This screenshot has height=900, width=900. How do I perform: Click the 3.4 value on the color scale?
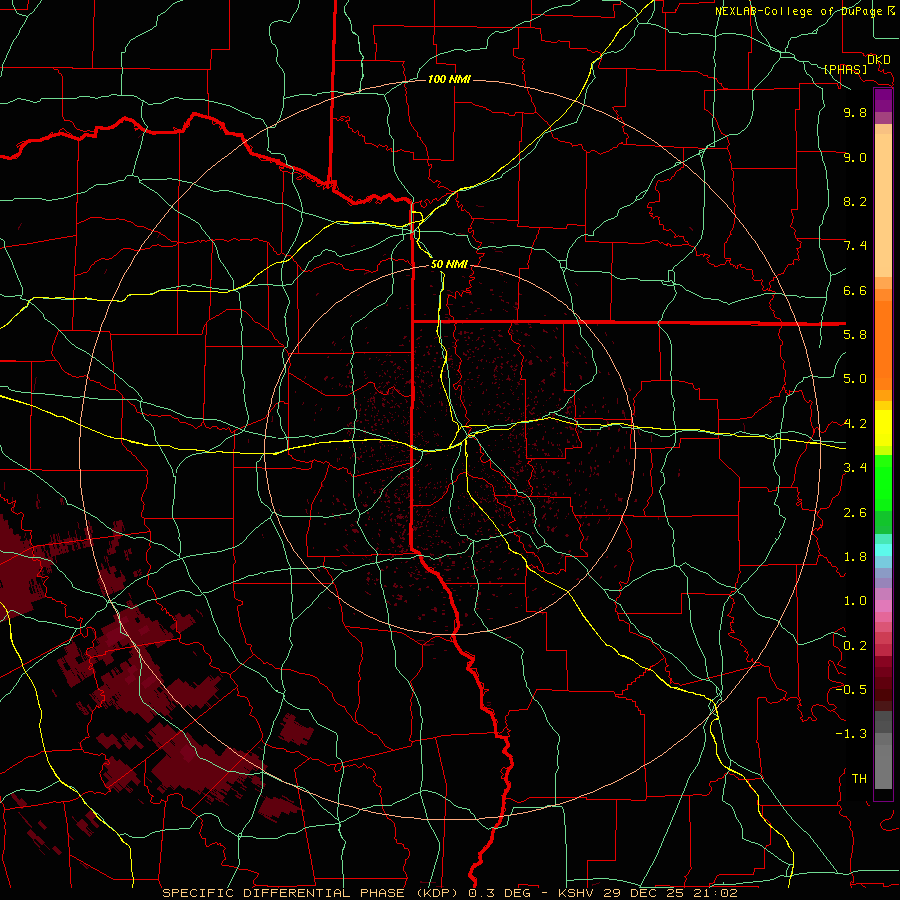(x=855, y=468)
